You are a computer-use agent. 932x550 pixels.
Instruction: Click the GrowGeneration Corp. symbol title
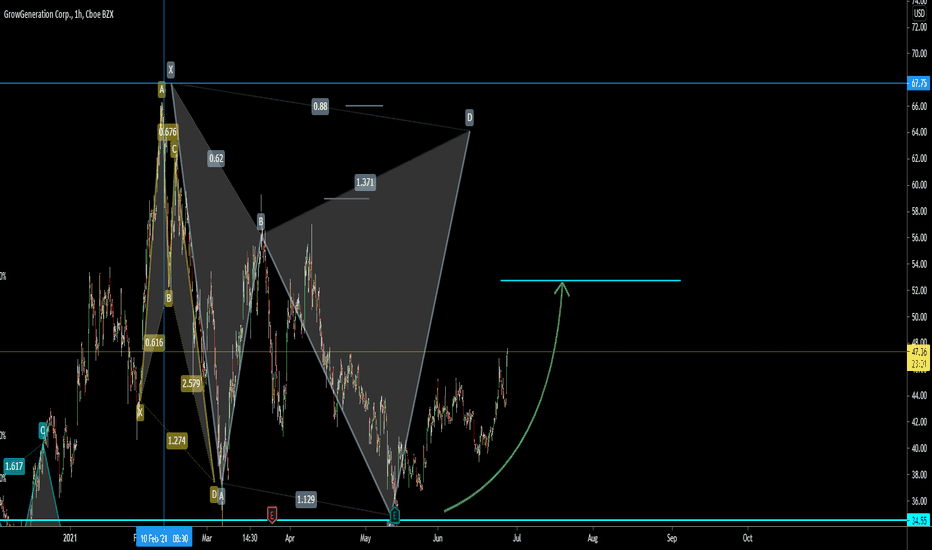click(x=59, y=14)
